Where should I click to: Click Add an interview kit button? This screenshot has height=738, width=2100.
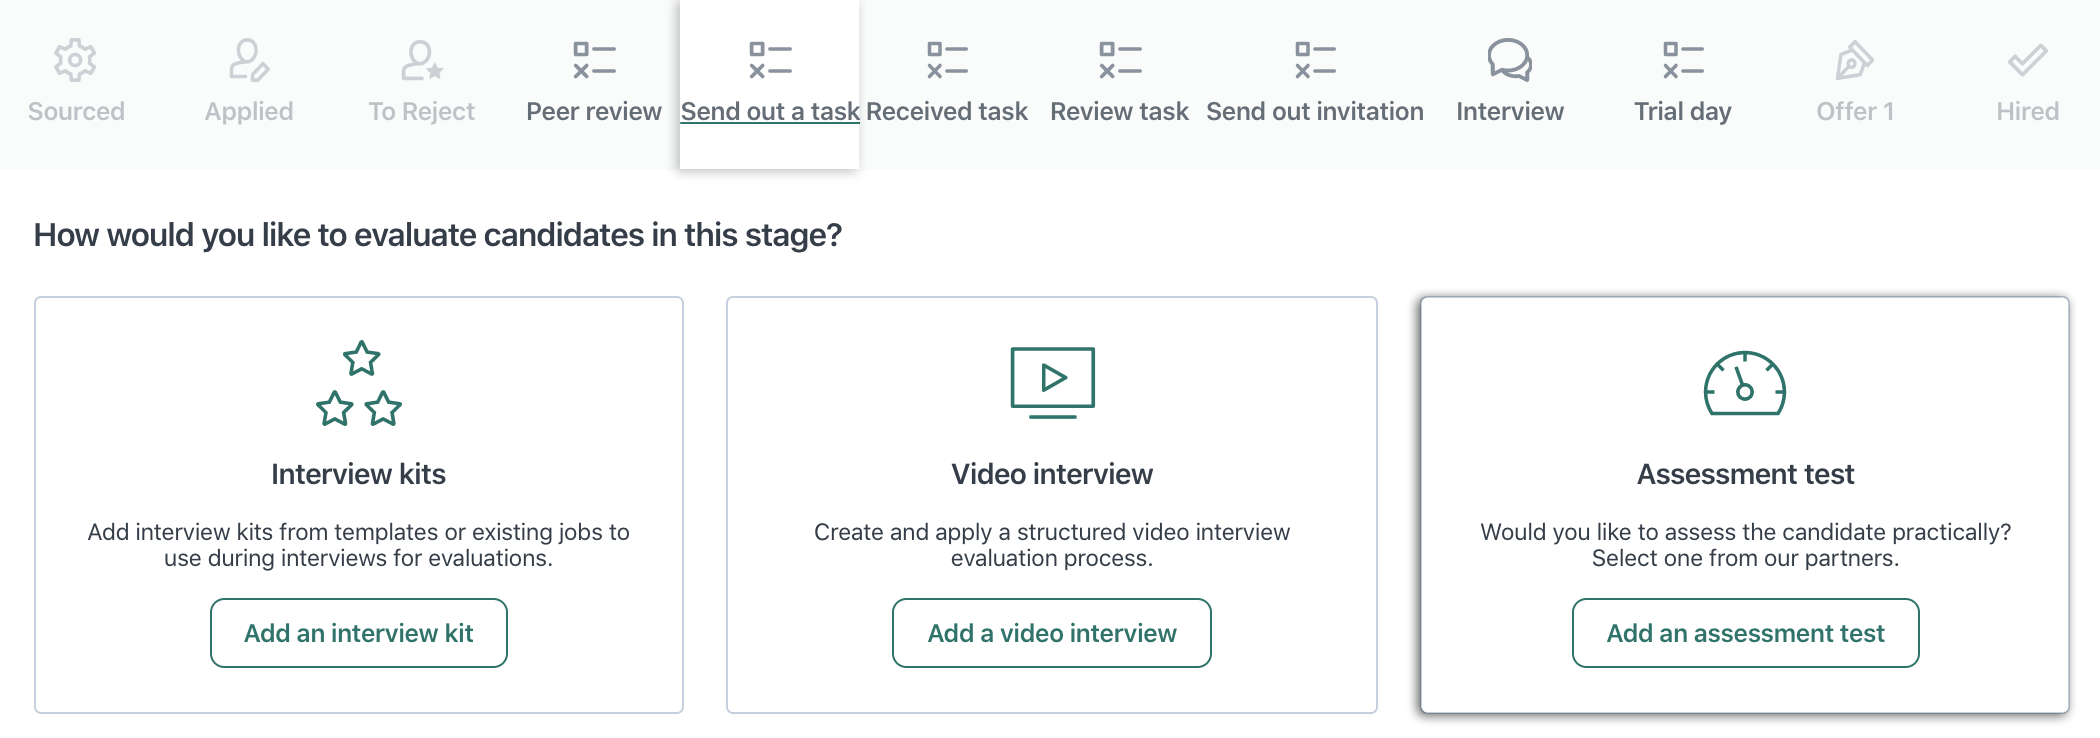(x=359, y=633)
